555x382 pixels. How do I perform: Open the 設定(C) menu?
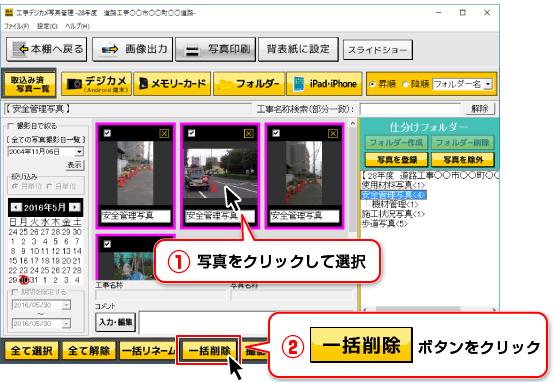click(x=47, y=26)
